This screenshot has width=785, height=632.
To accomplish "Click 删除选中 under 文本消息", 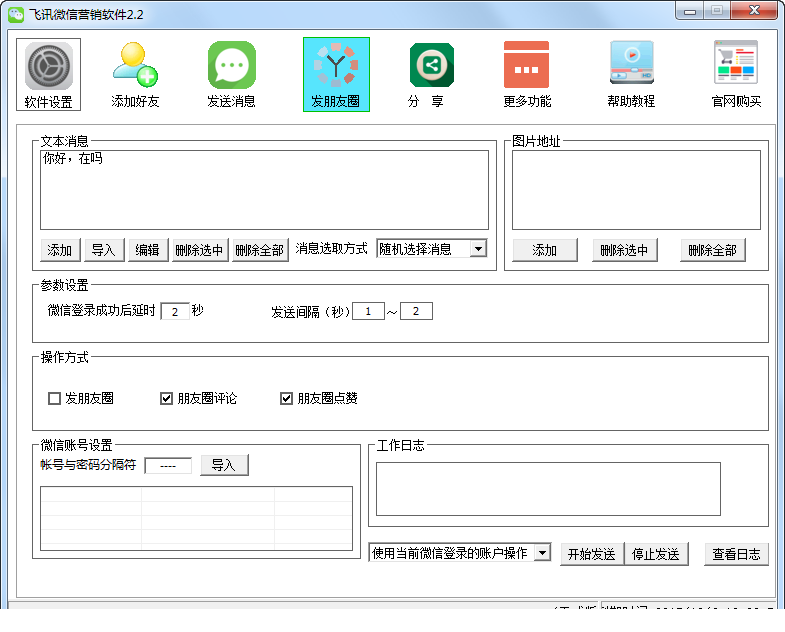I will (200, 250).
